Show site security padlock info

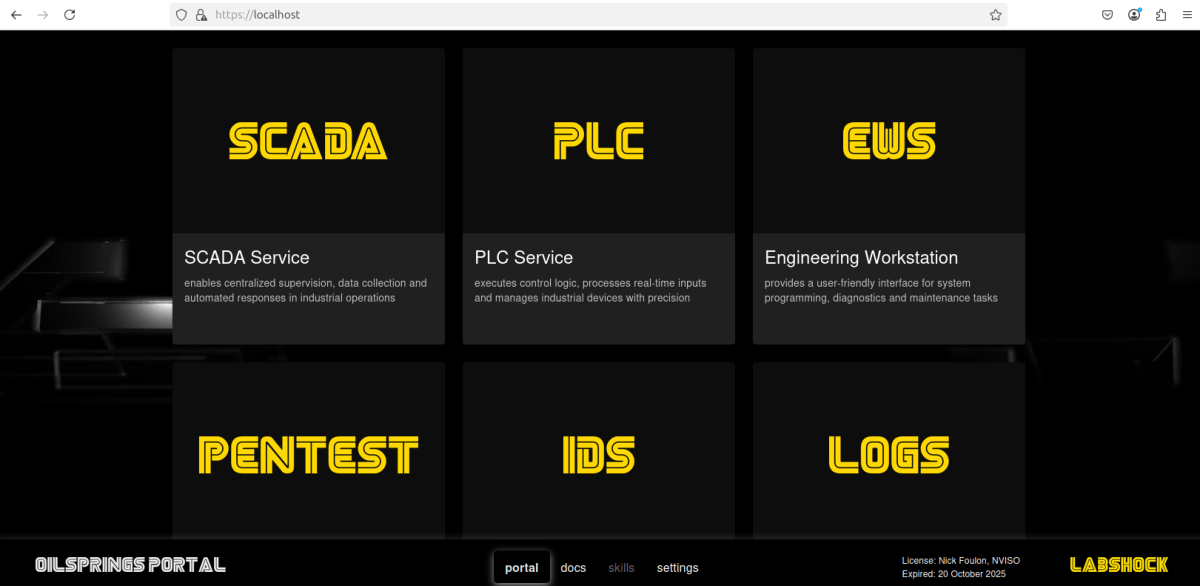point(201,15)
